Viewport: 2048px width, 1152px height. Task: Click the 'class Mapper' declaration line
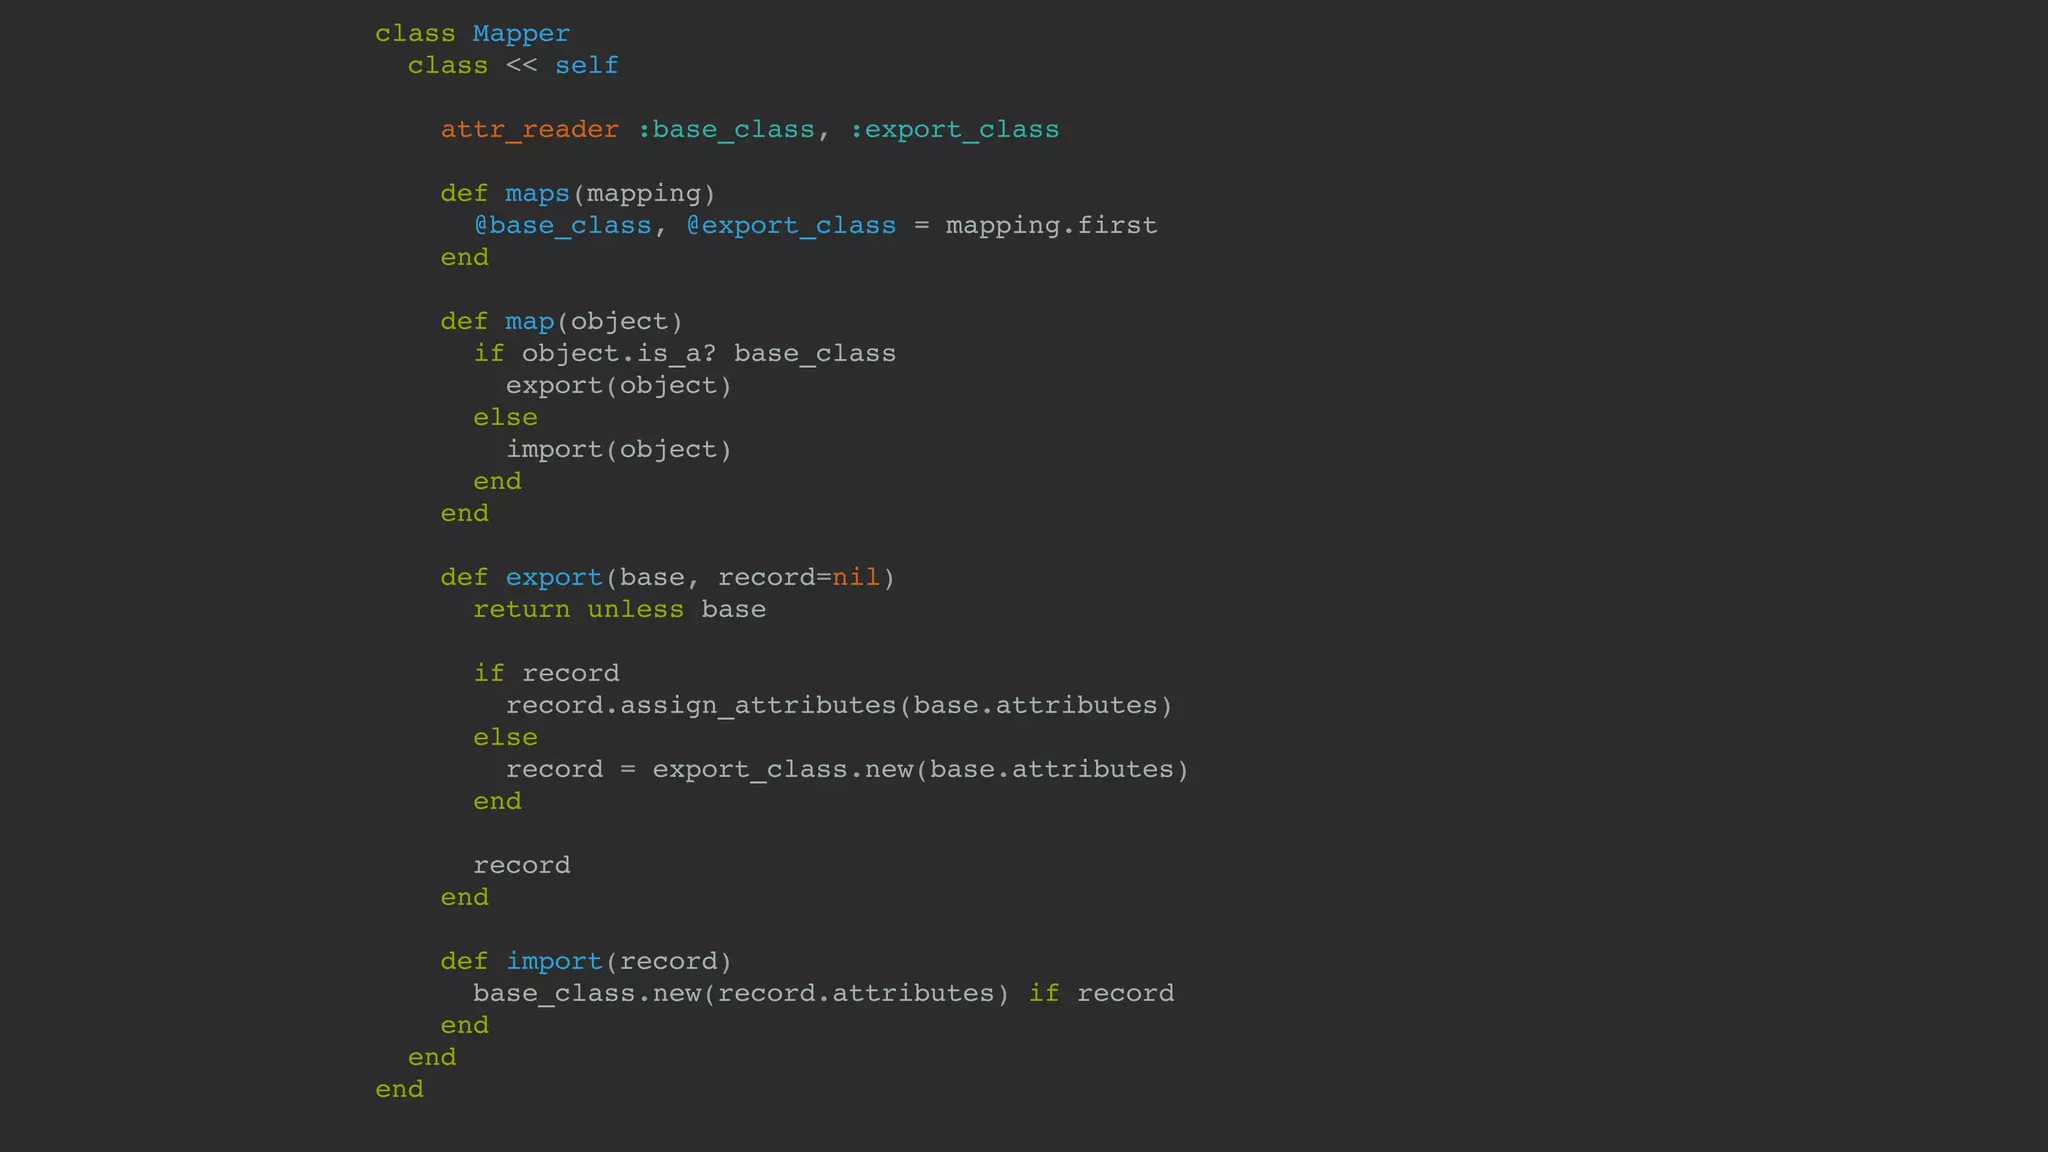tap(472, 34)
